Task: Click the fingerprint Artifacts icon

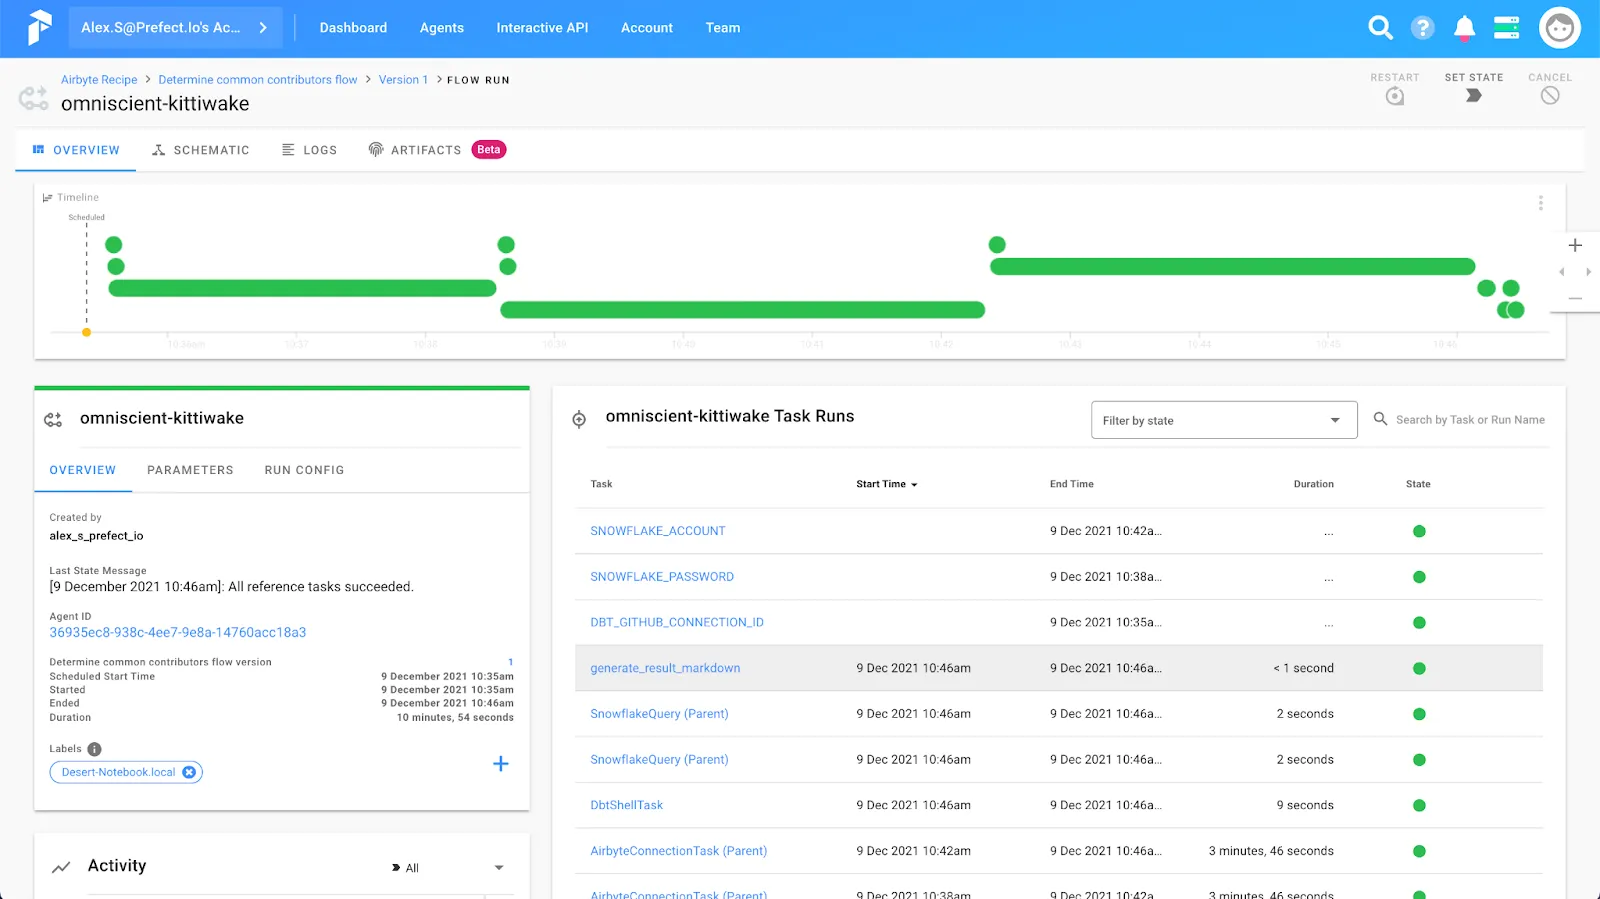Action: [x=376, y=150]
